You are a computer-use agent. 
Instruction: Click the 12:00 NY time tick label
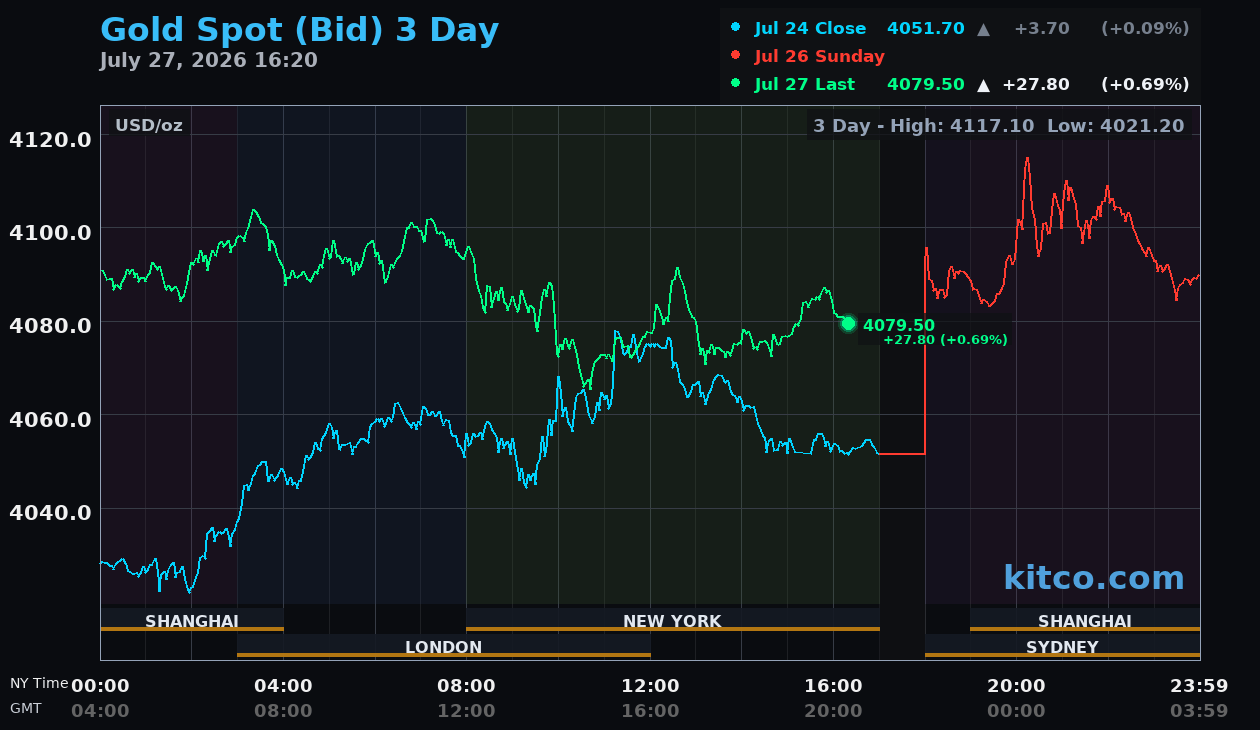tap(650, 686)
